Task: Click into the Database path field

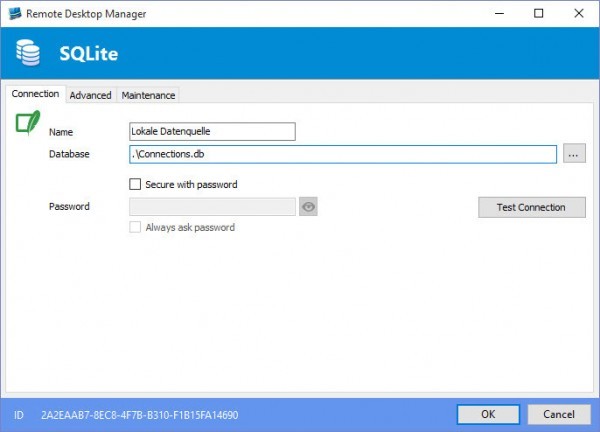Action: click(343, 154)
